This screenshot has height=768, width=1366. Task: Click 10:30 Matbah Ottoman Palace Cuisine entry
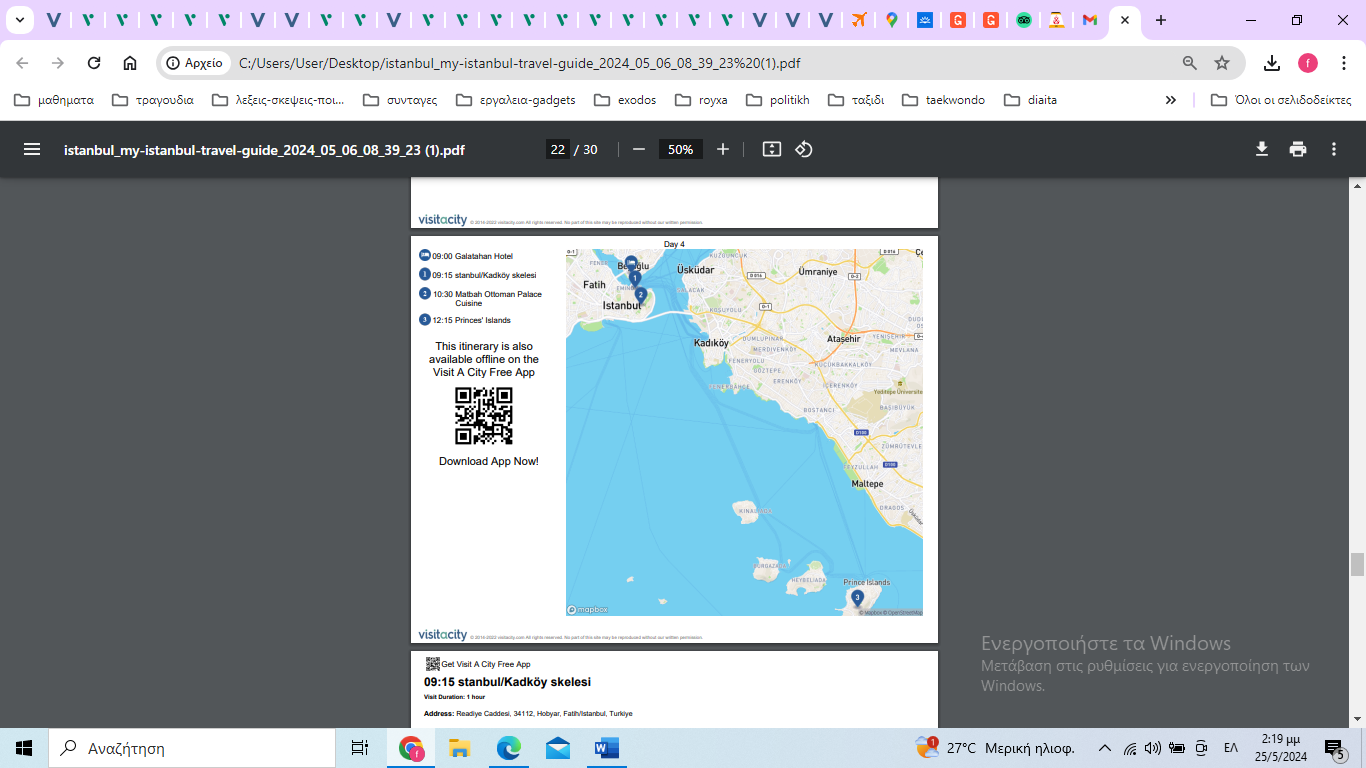click(481, 298)
